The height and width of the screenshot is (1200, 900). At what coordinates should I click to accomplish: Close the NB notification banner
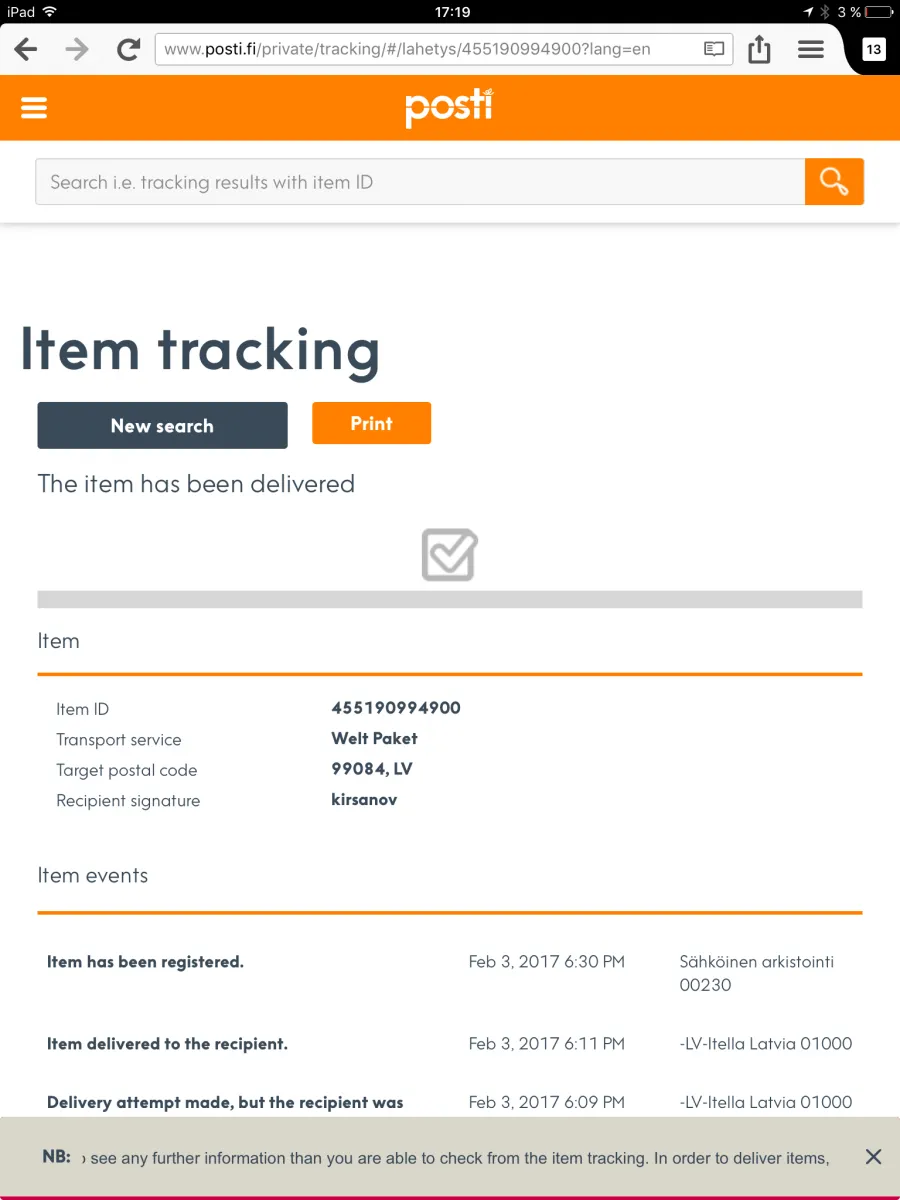coord(873,1157)
